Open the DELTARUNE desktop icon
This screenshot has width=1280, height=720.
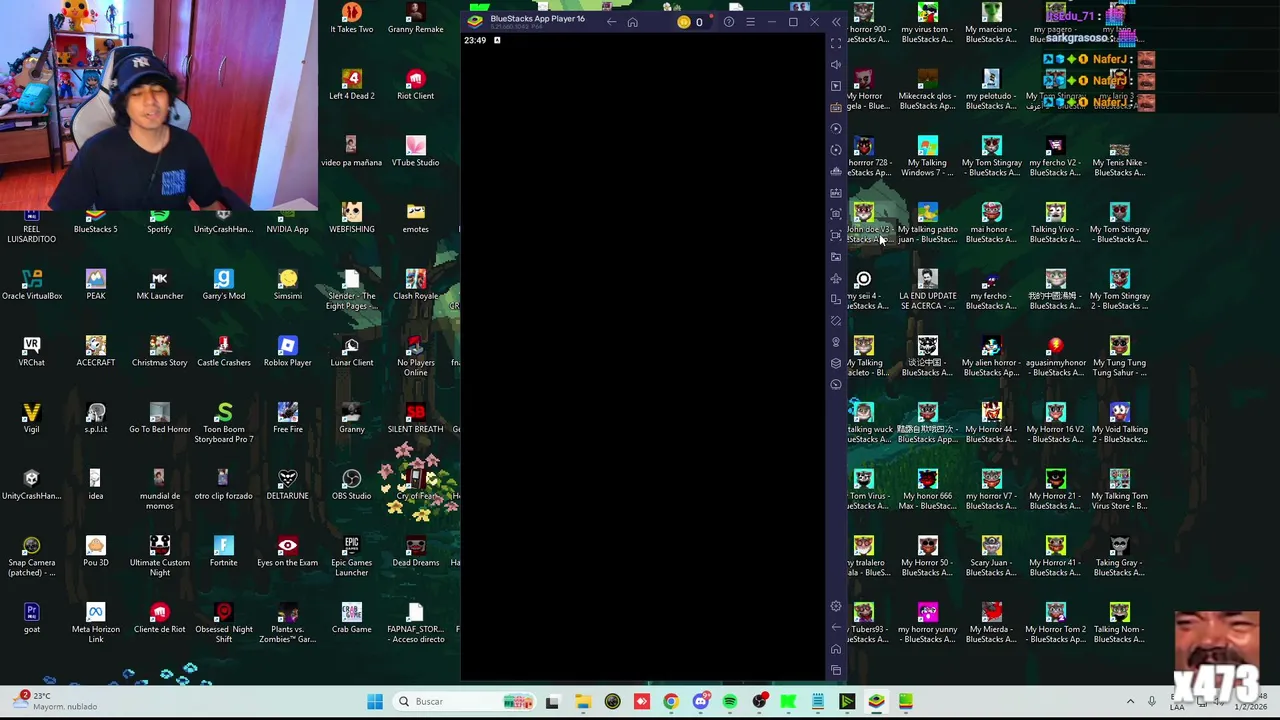click(x=287, y=485)
